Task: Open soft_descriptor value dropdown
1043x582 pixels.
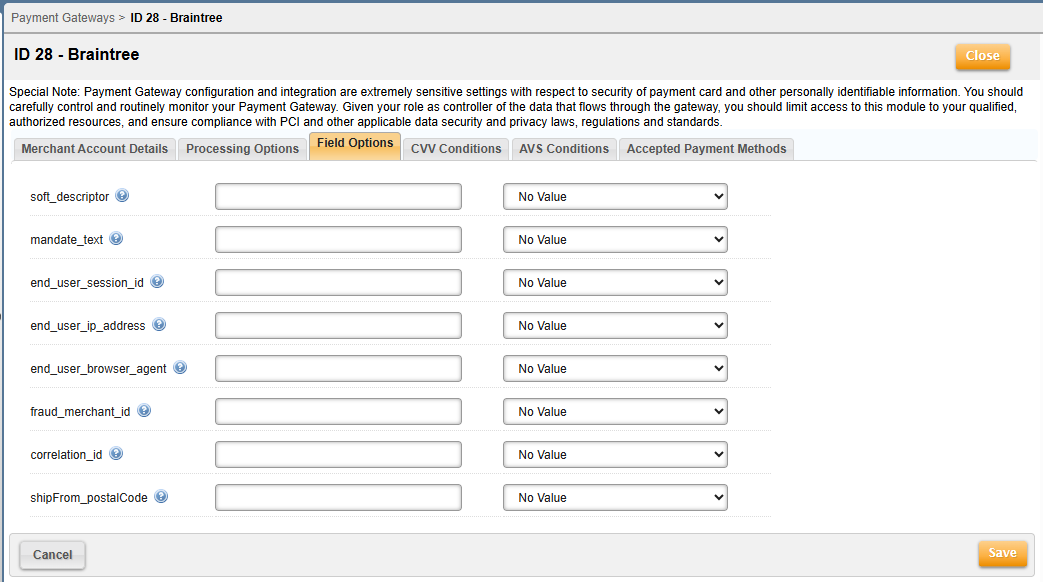Action: click(615, 197)
